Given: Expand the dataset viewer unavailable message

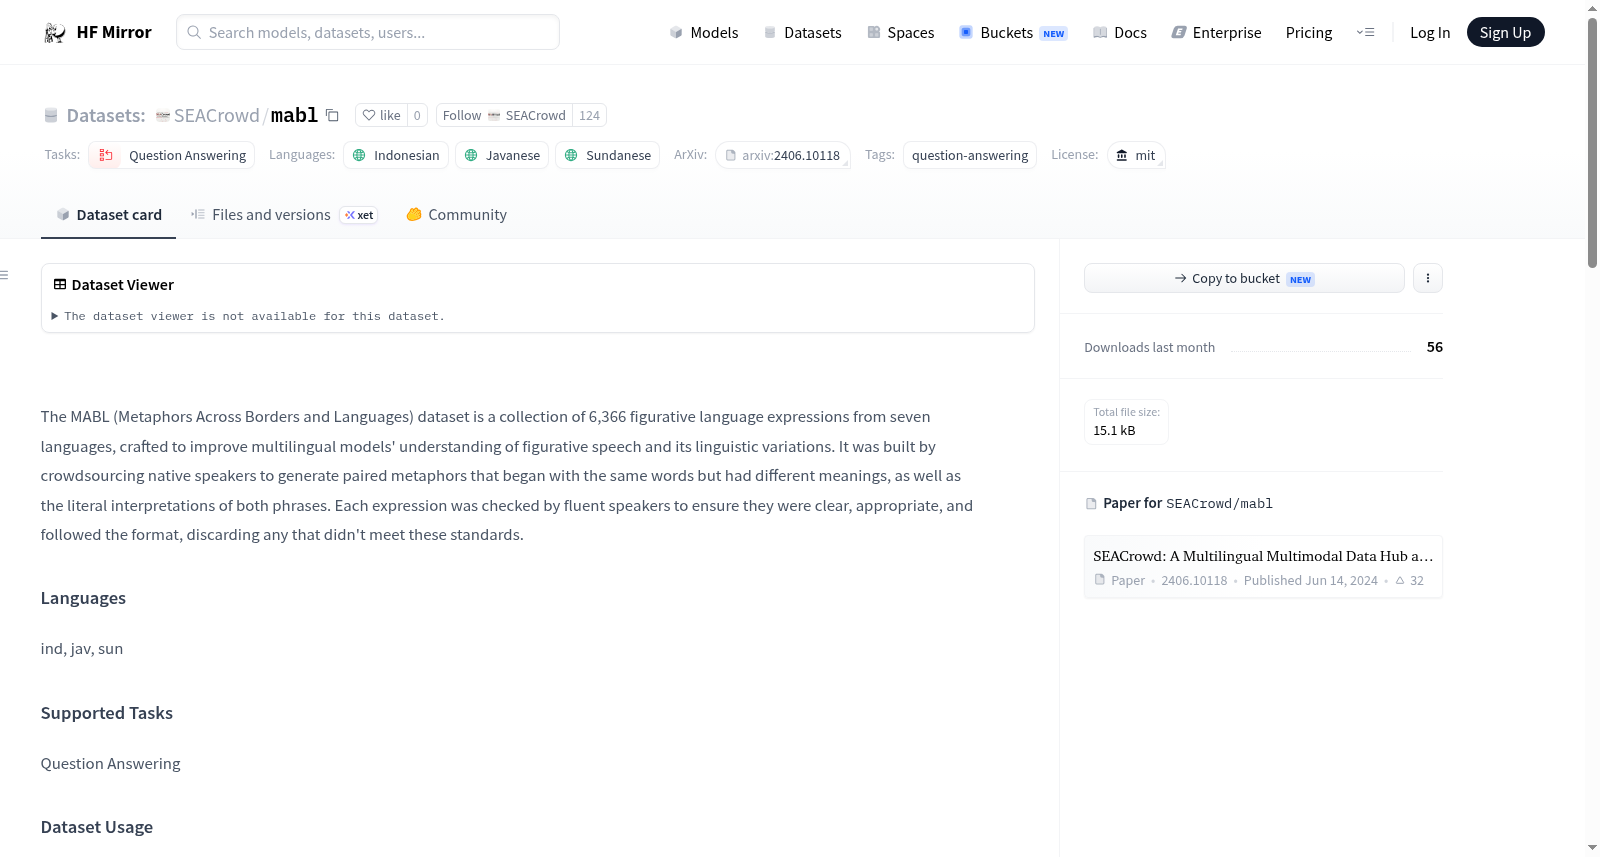Looking at the screenshot, I should pyautogui.click(x=248, y=316).
